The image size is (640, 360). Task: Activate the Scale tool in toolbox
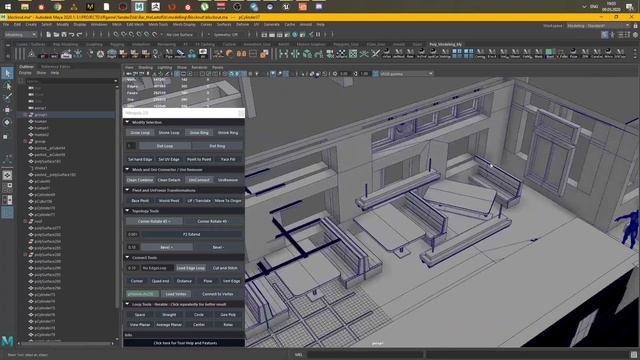6,137
